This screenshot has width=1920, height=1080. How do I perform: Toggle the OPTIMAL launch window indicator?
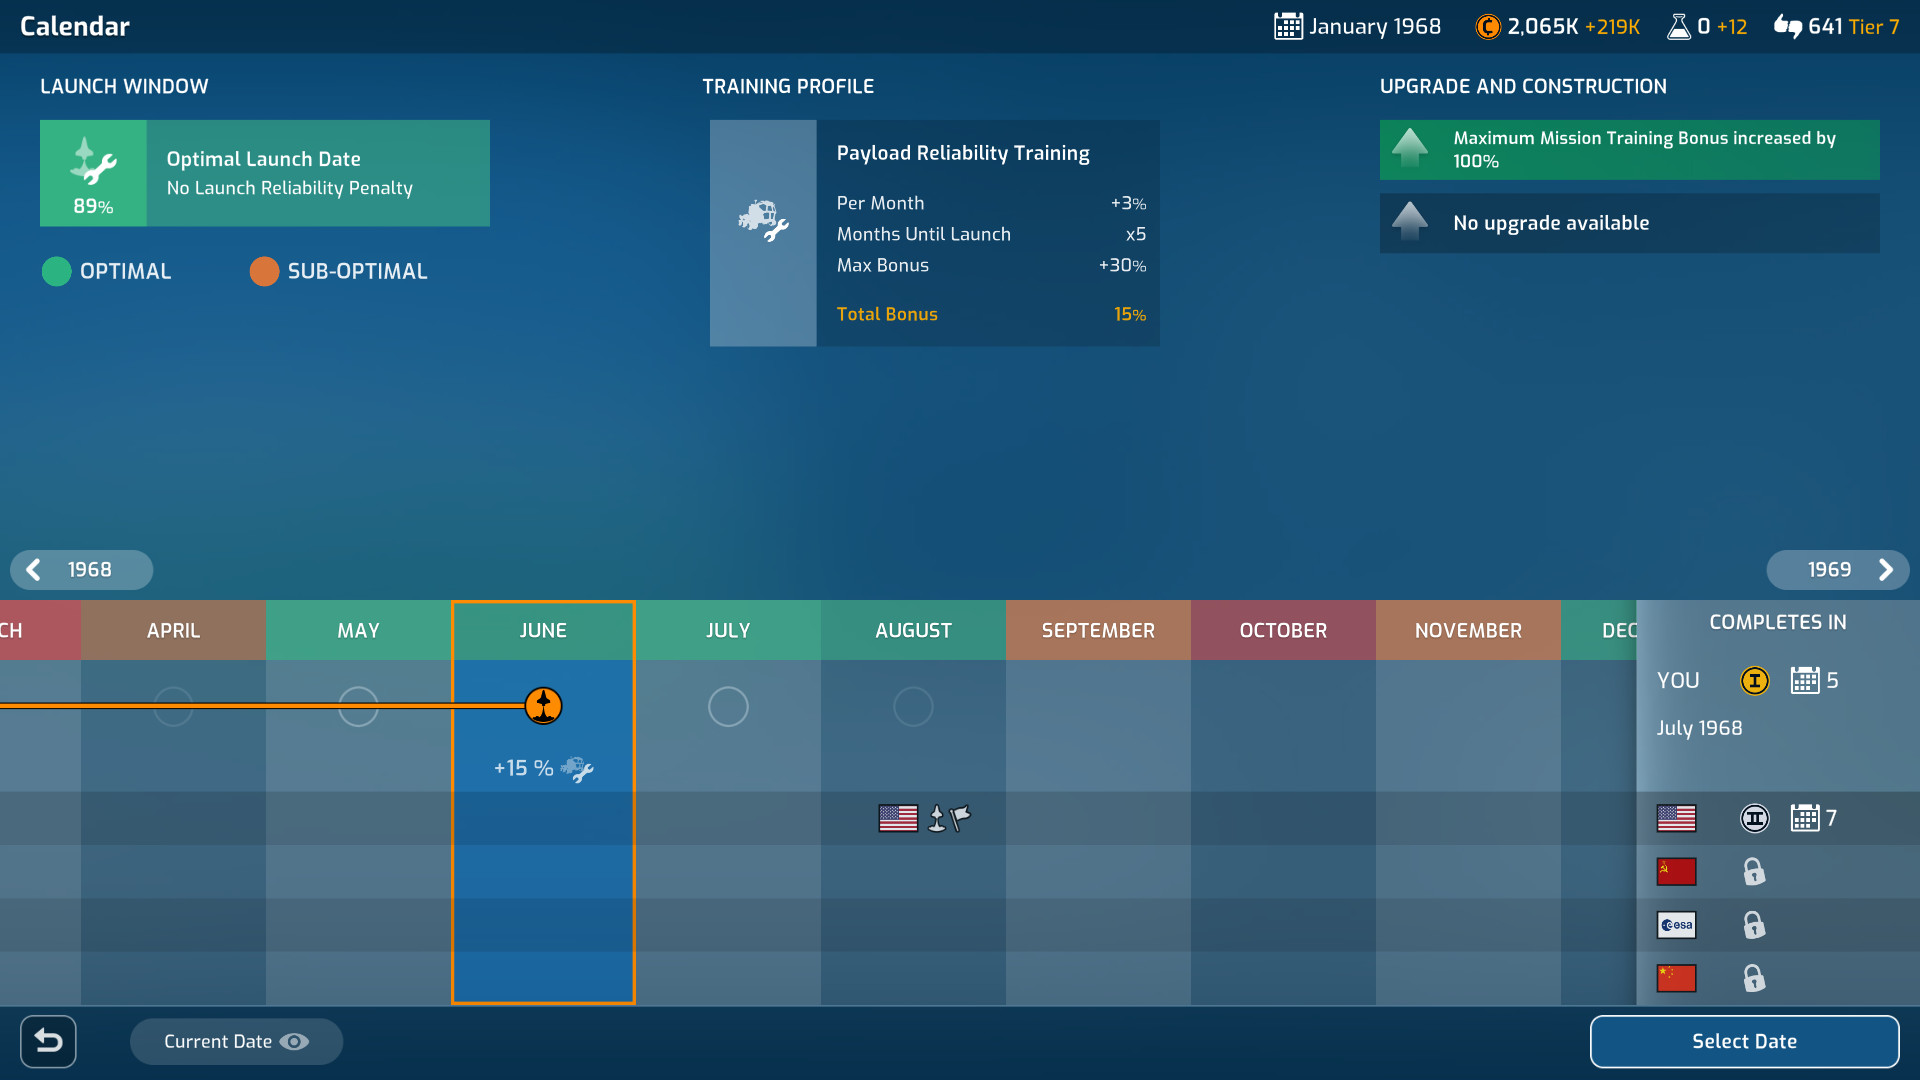[x=54, y=272]
